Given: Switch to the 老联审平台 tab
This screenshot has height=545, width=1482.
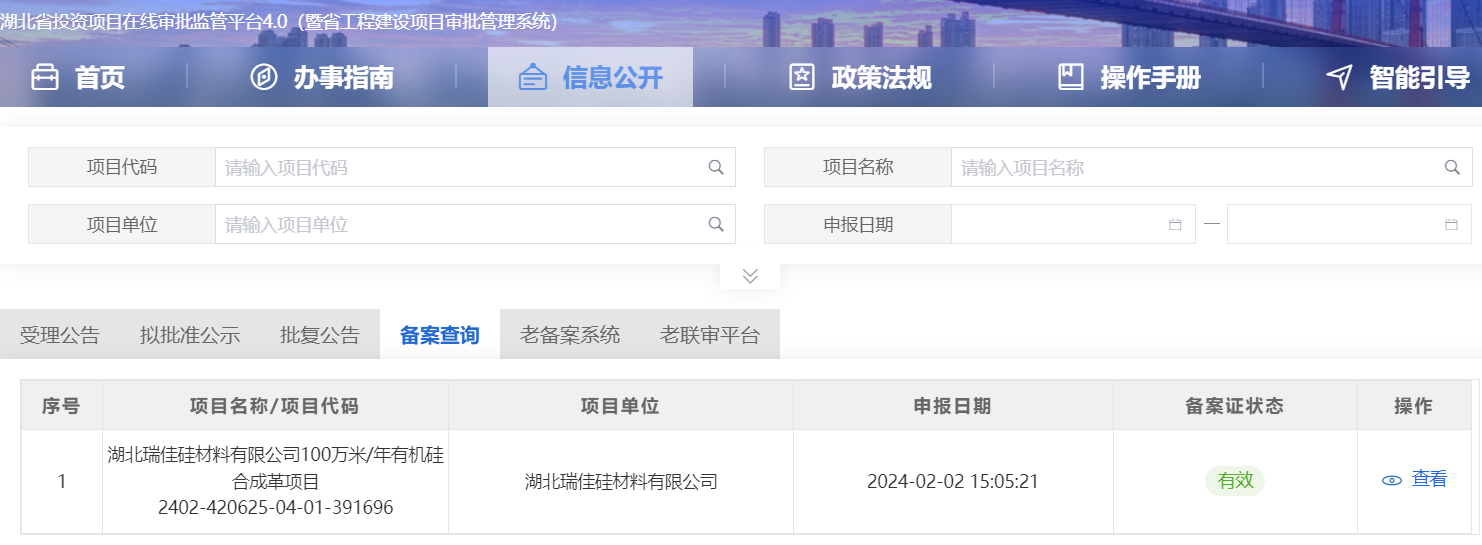Looking at the screenshot, I should pos(710,335).
